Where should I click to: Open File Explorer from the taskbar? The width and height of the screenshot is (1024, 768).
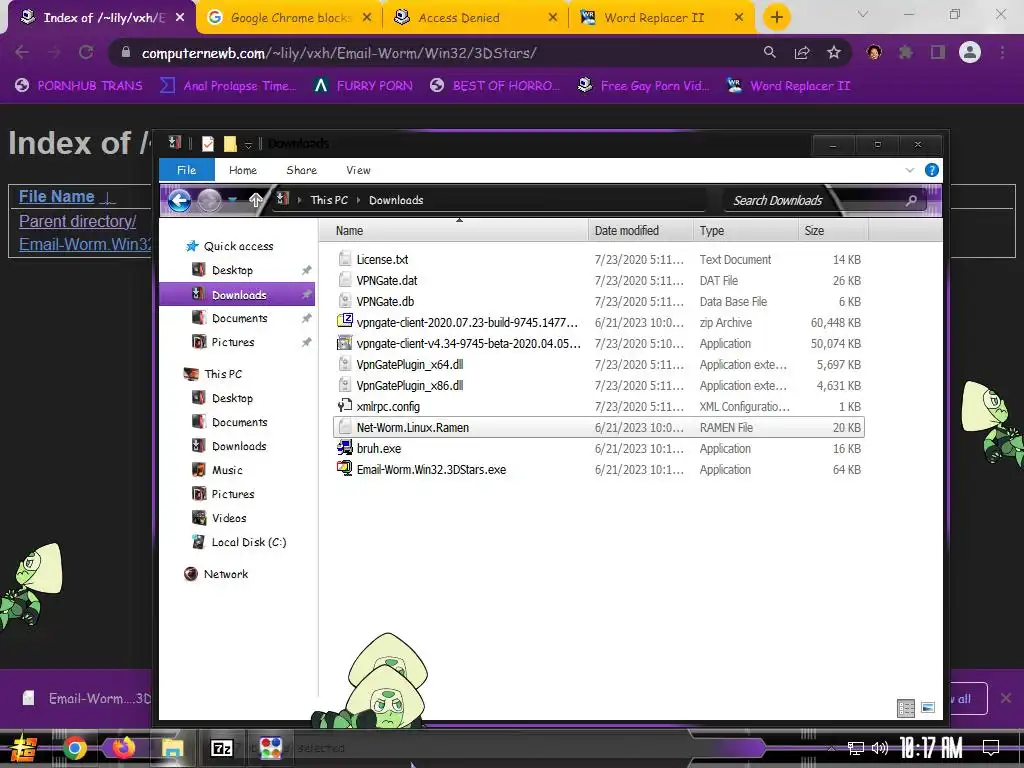(x=172, y=748)
